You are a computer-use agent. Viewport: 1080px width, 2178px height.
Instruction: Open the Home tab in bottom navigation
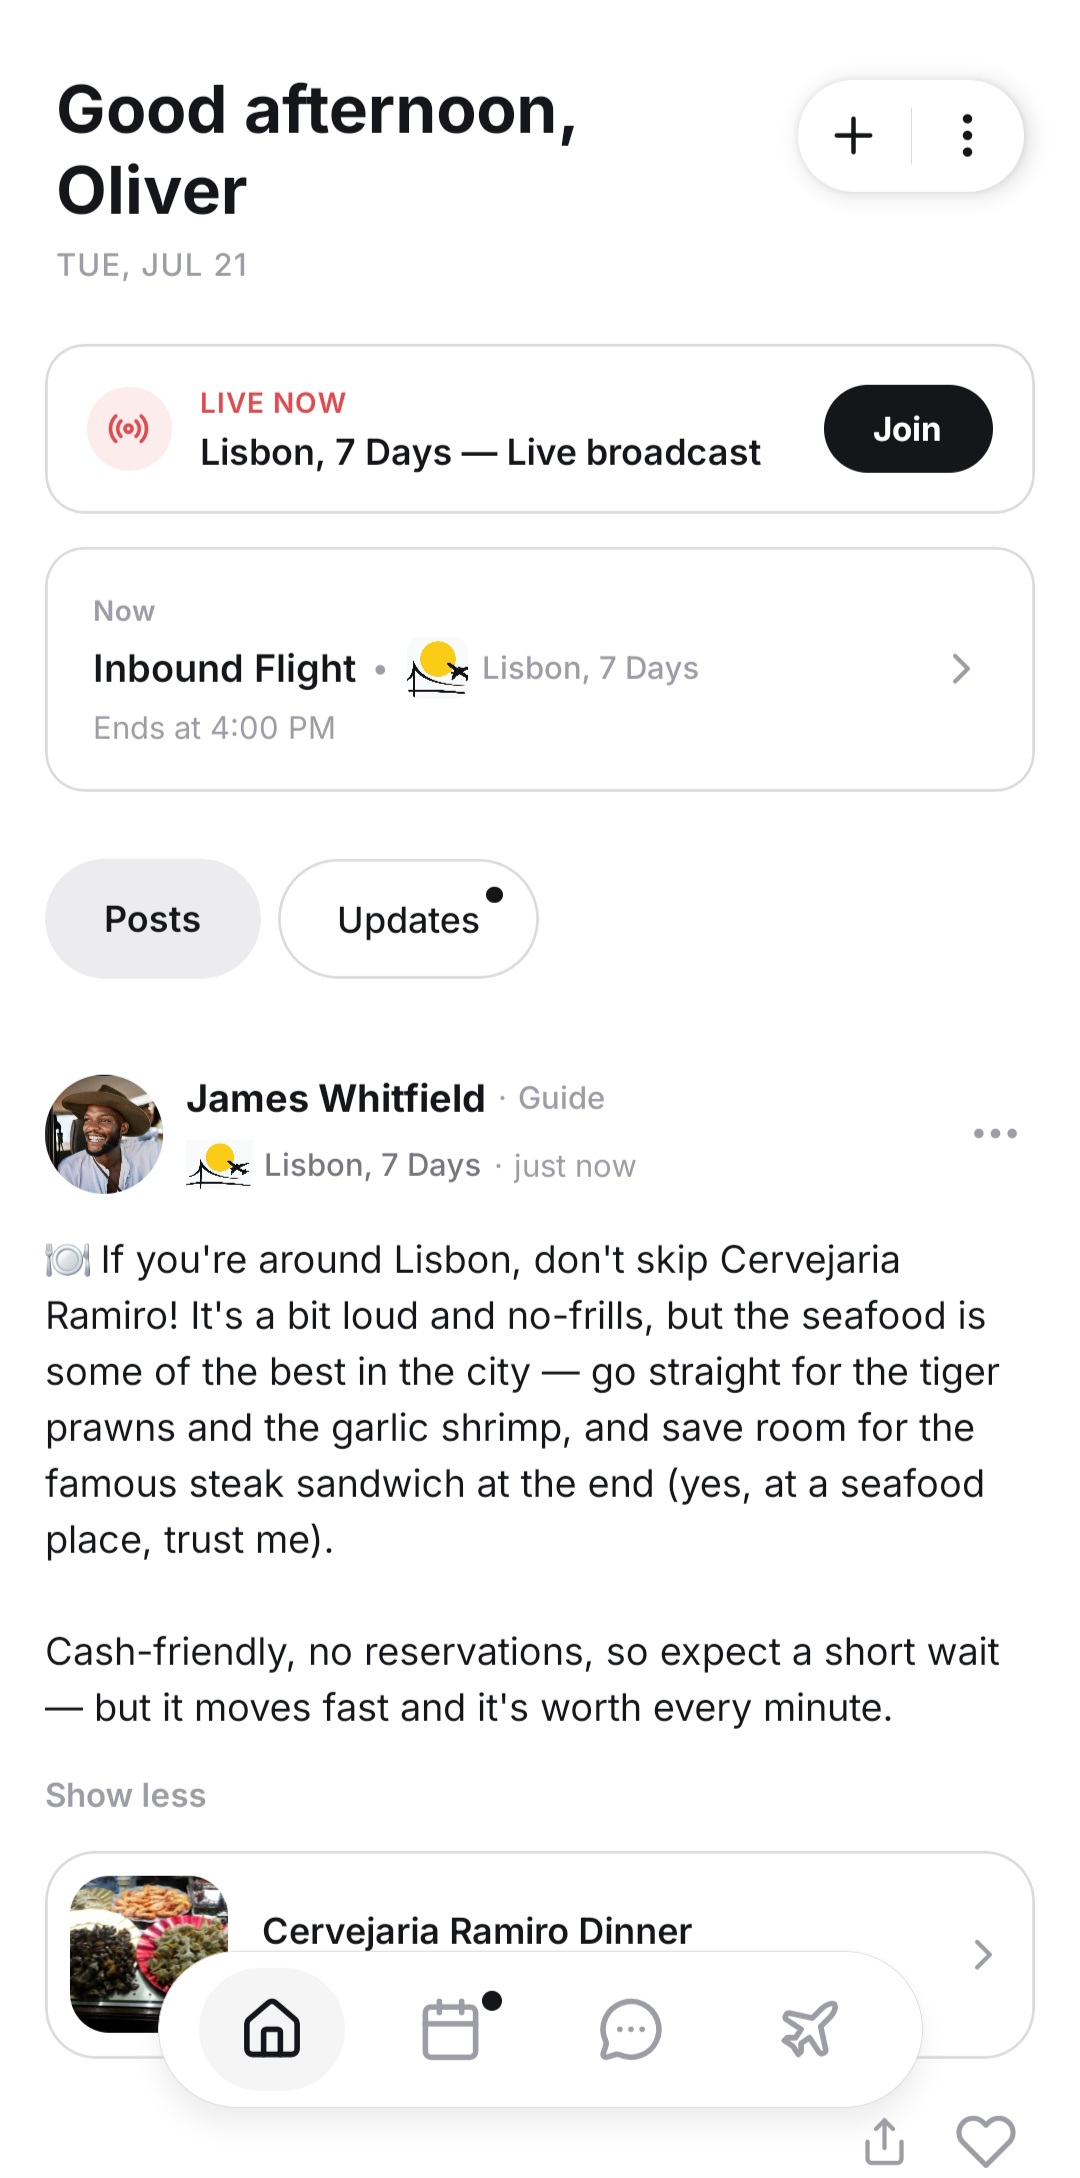(x=272, y=2029)
